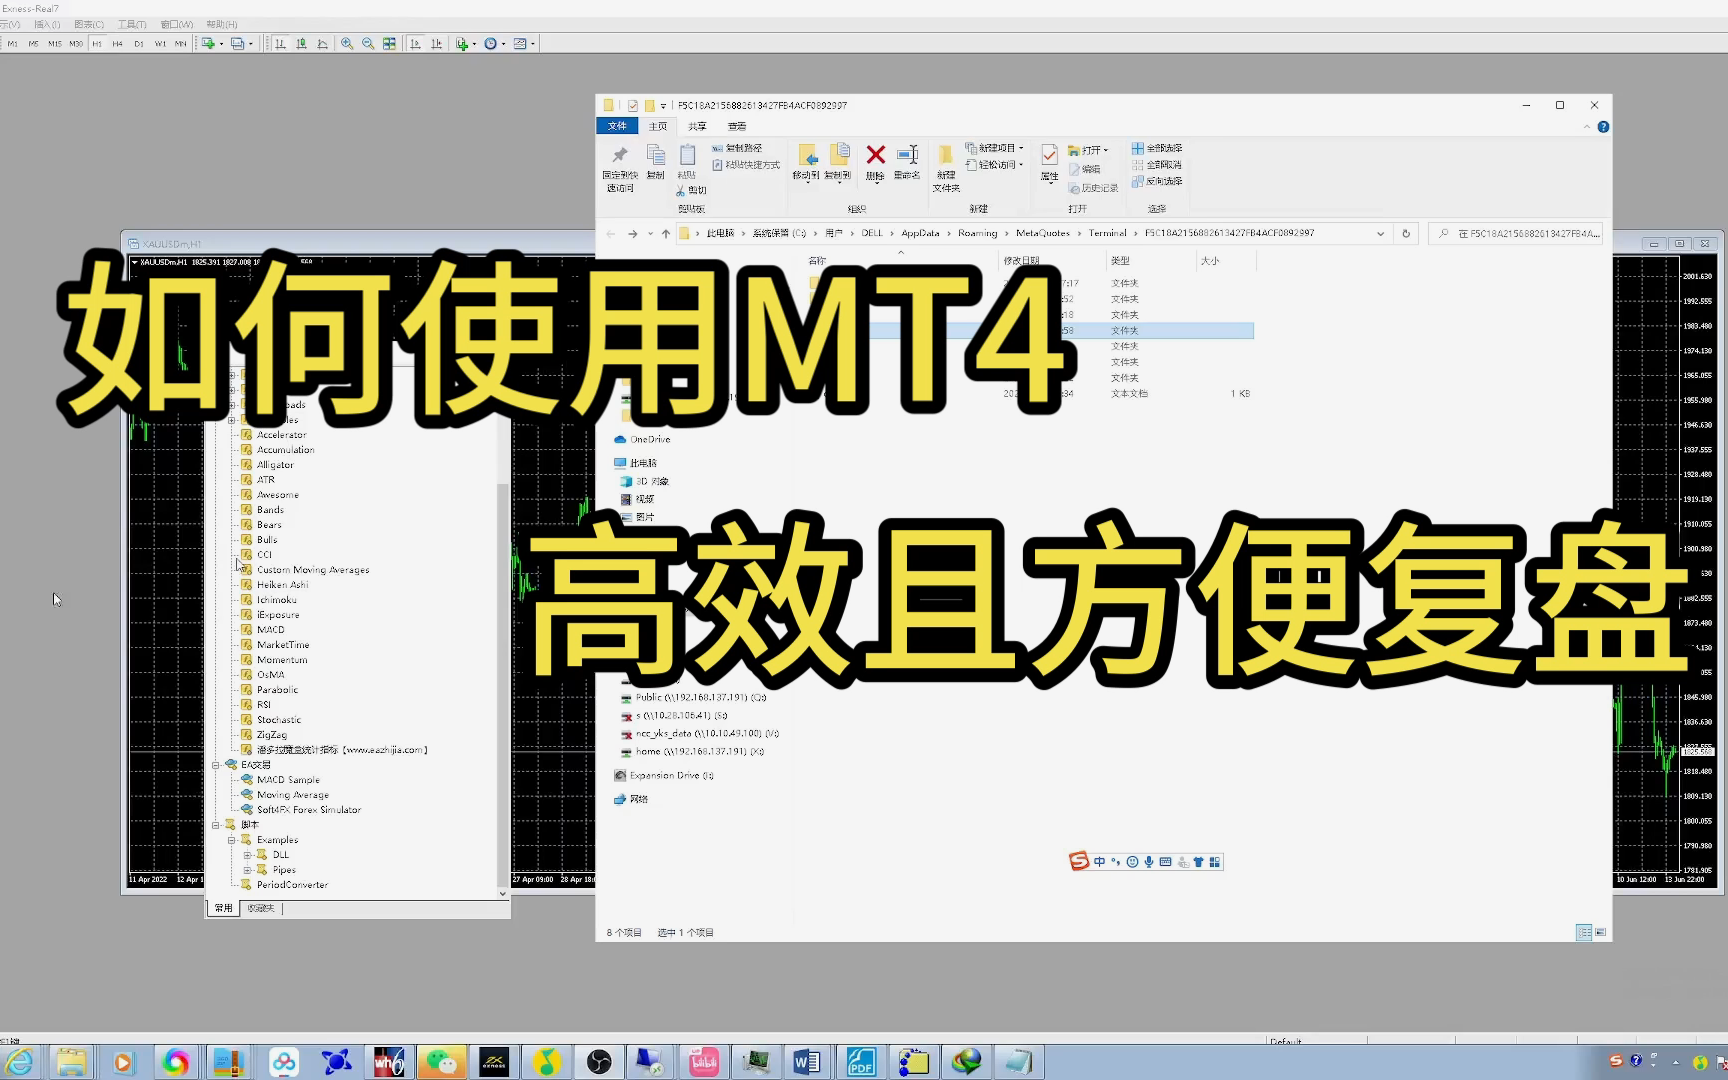
Task: Open the MT4 profiles icon
Action: (x=237, y=44)
